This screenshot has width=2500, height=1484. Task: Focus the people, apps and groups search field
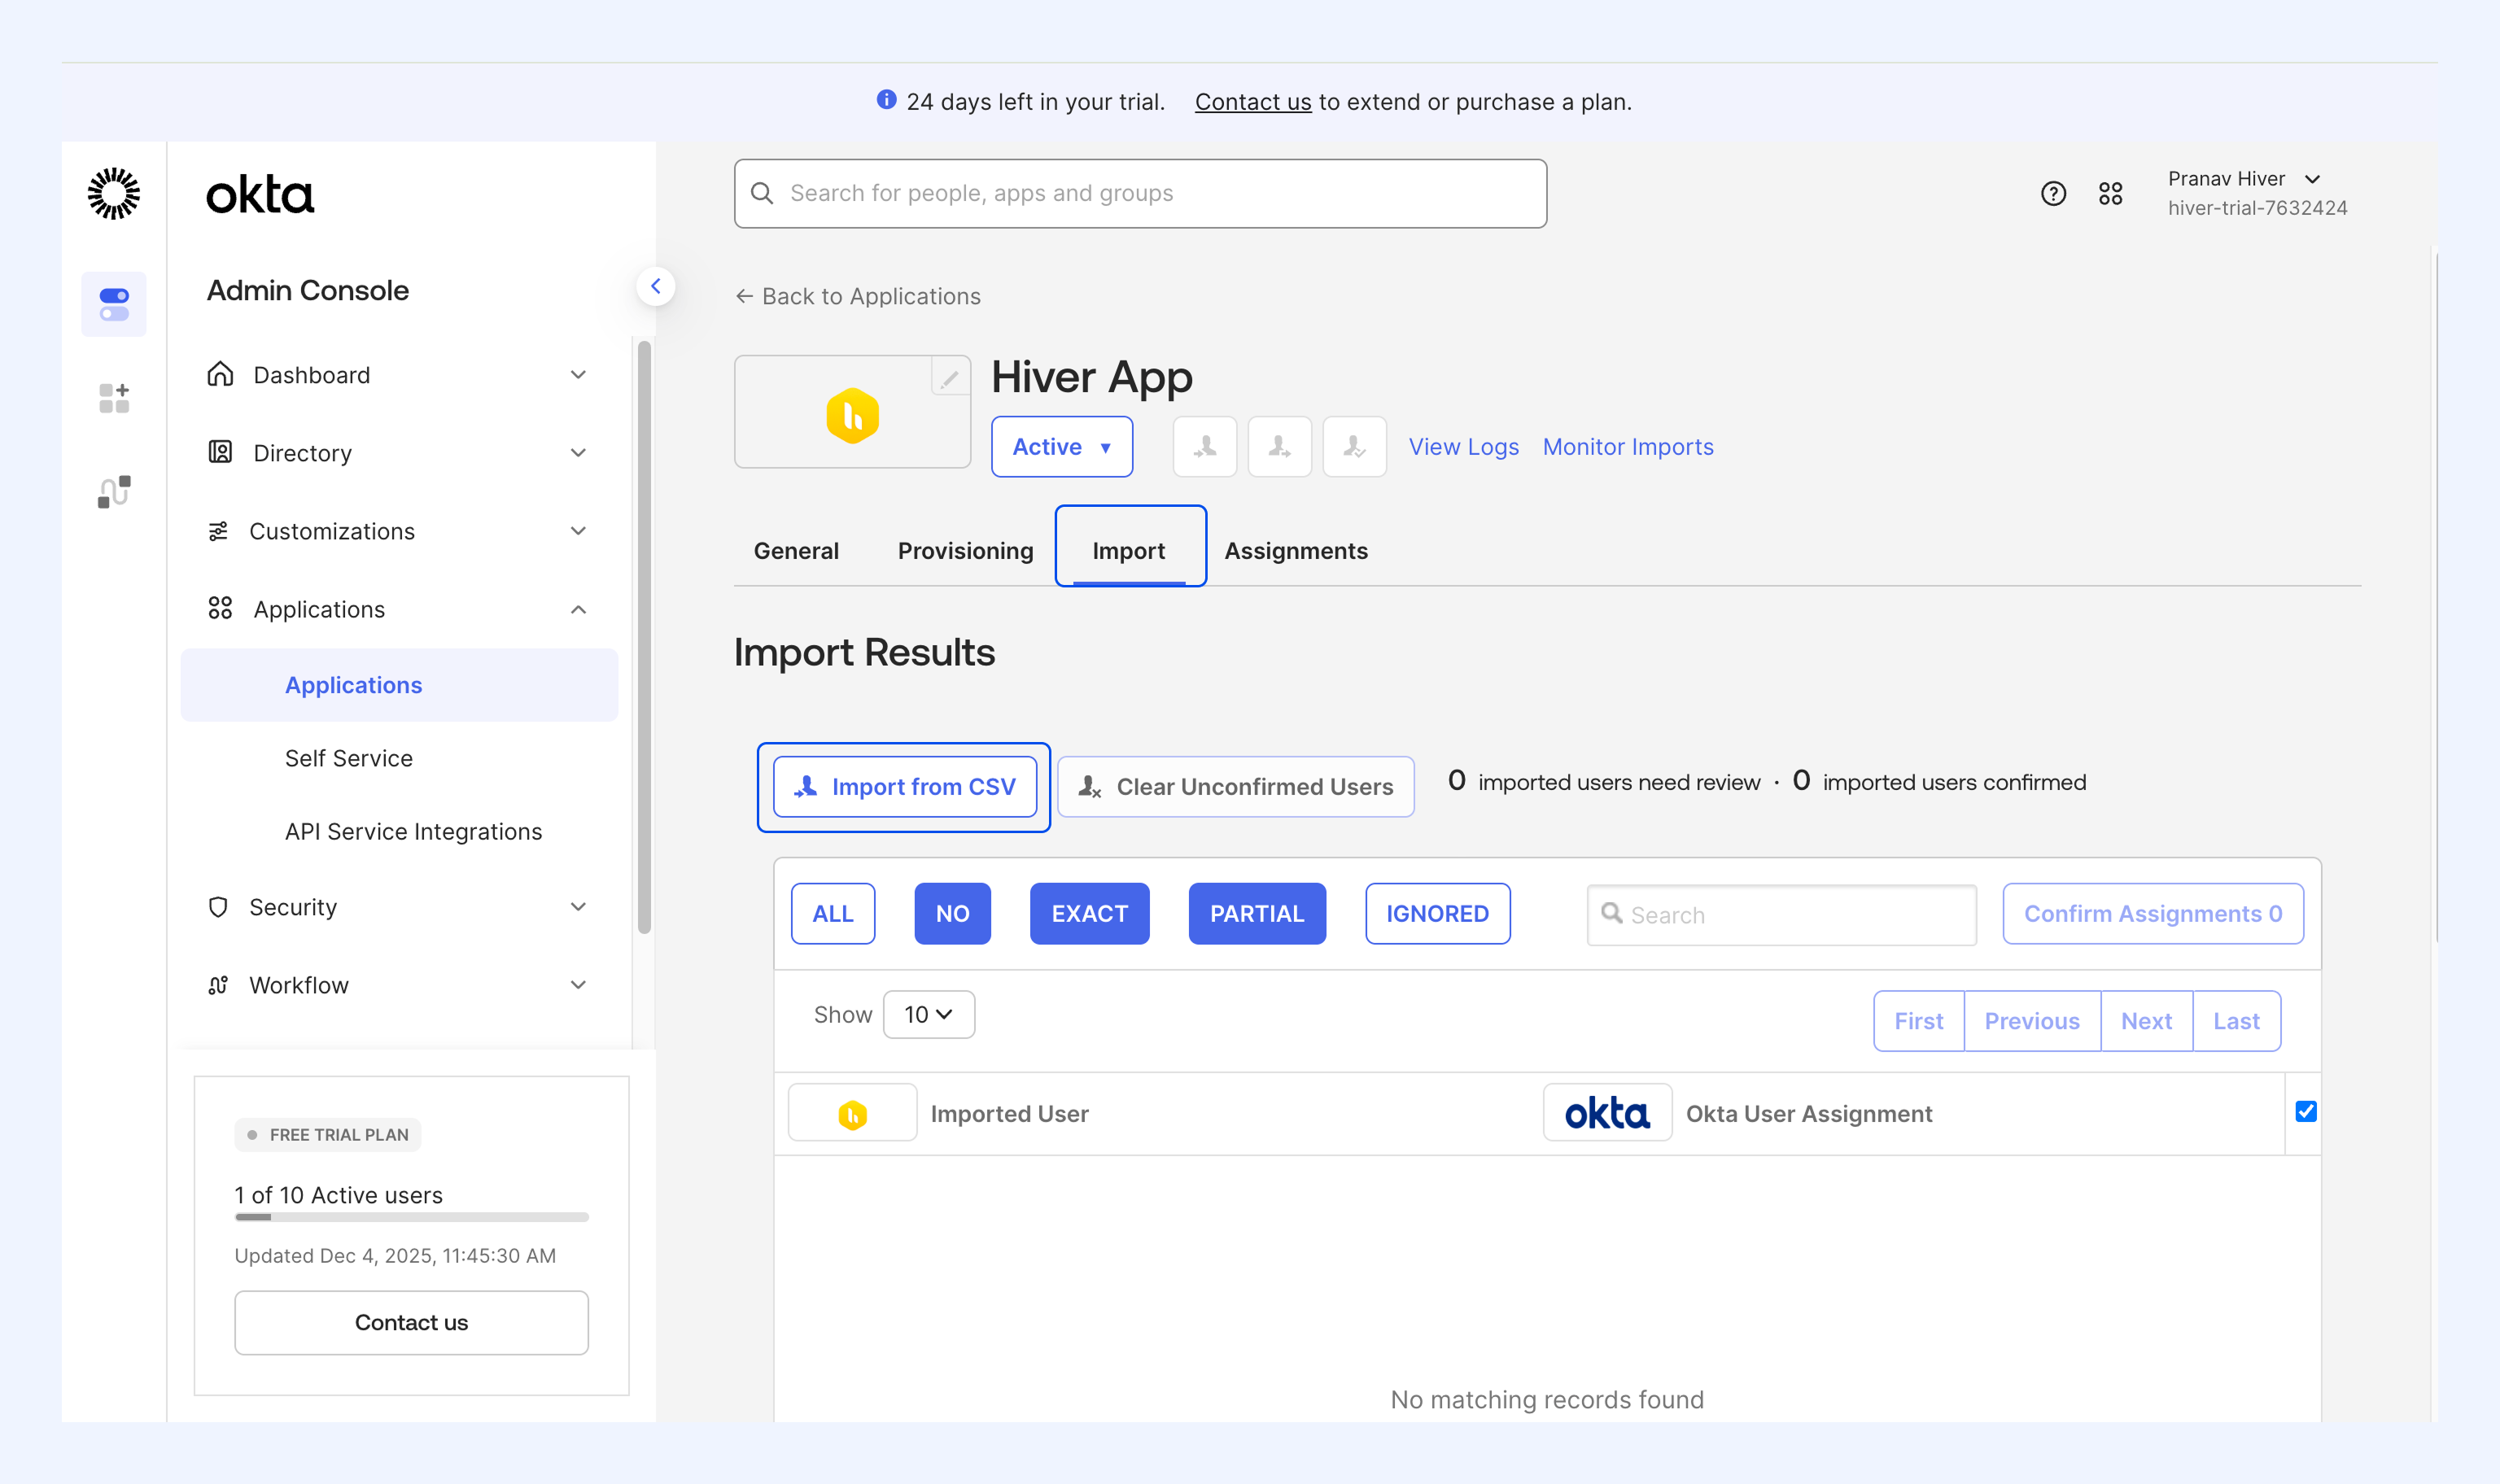click(1140, 193)
